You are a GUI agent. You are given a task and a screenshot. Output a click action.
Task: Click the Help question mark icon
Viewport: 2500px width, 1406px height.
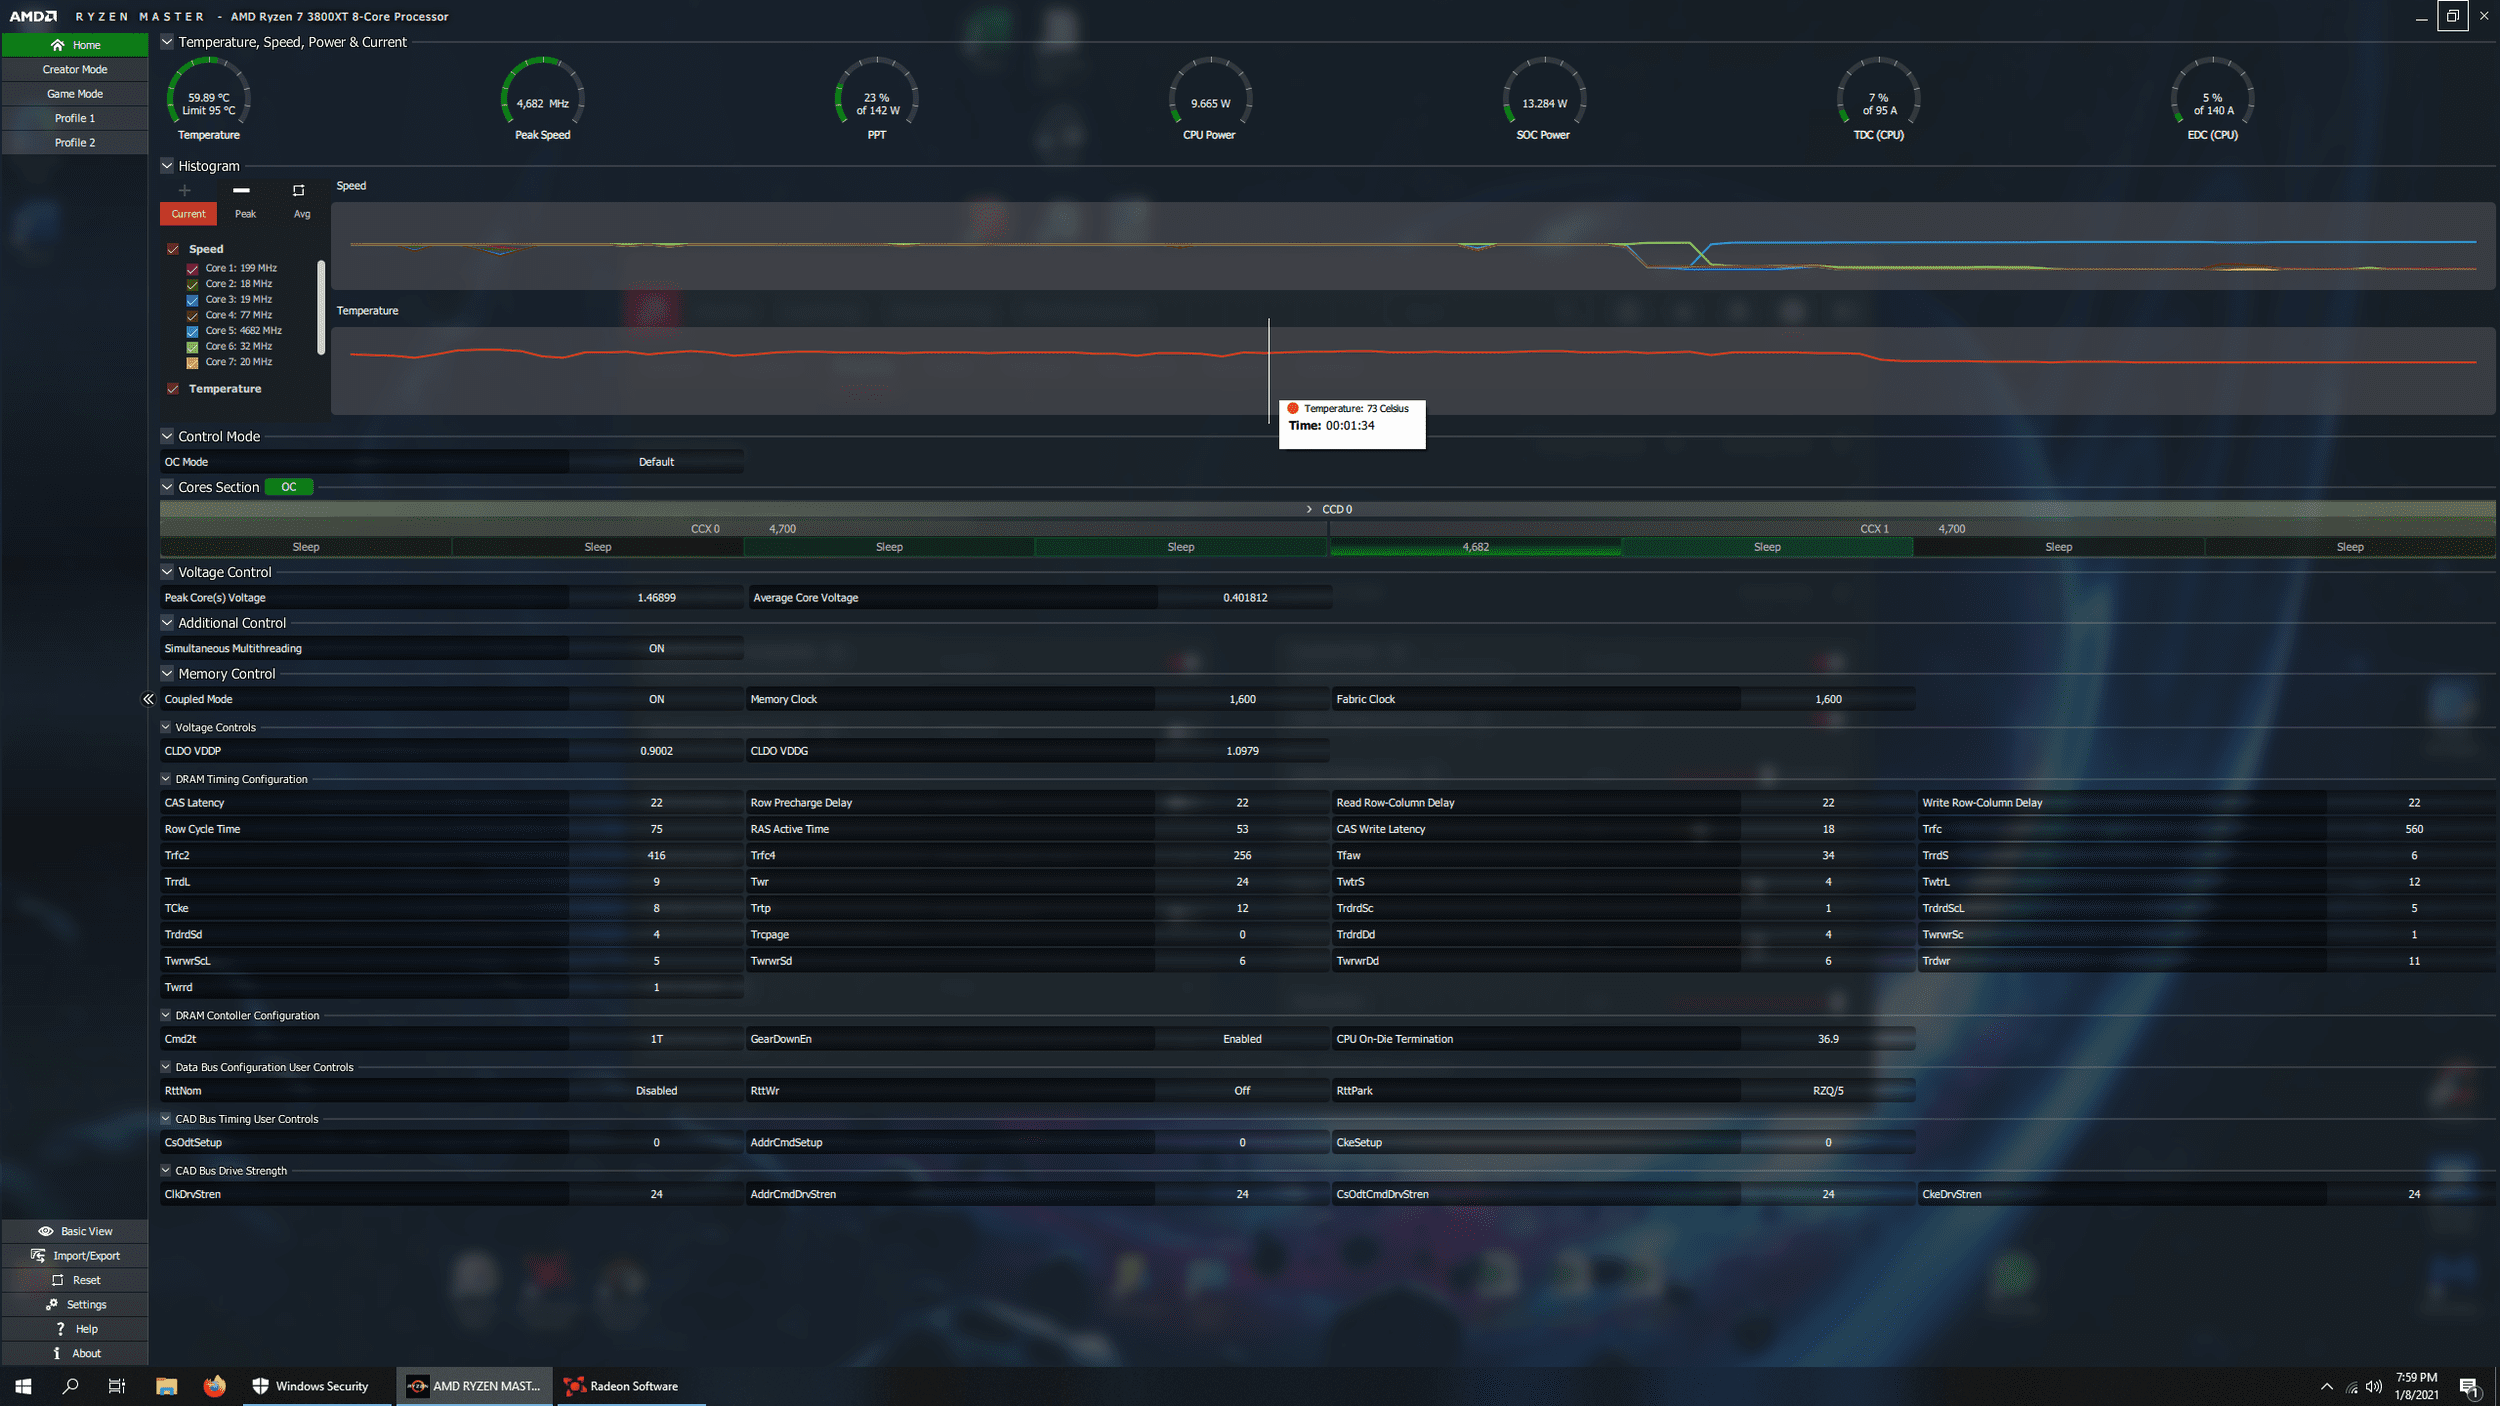[x=60, y=1328]
